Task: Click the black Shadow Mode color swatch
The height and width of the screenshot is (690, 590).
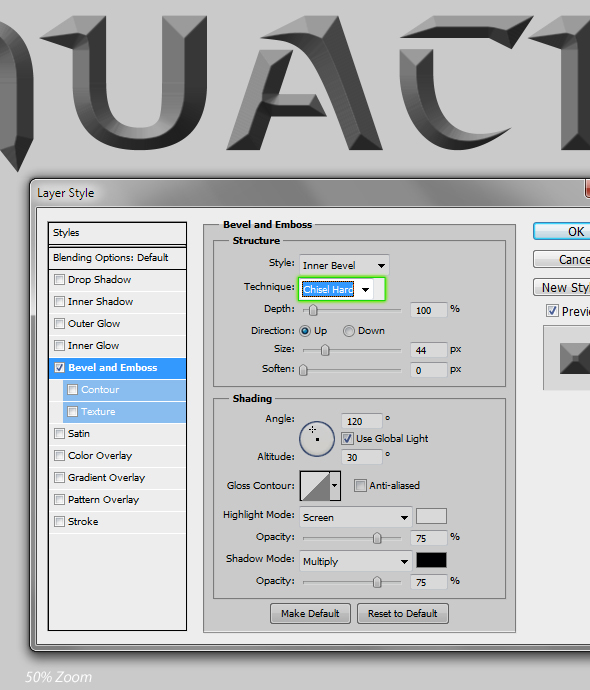Action: (431, 560)
